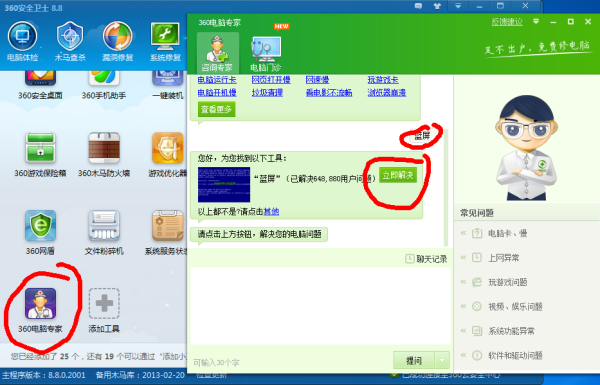Viewport: 600px width, 385px height.
Task: Click into the question input box
Action: 320,305
